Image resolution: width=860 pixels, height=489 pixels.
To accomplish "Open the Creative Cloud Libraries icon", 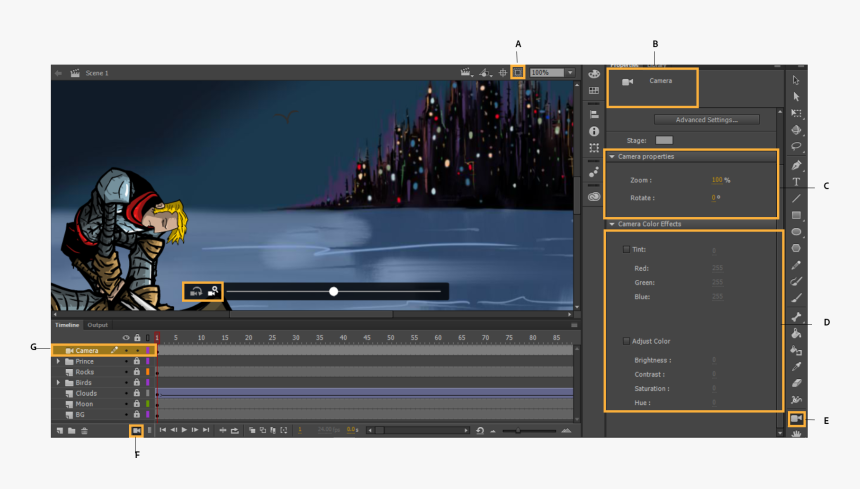I will tap(593, 196).
